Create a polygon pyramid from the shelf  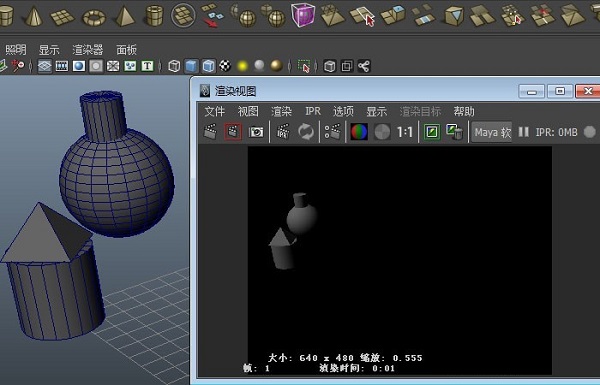pyautogui.click(x=124, y=16)
